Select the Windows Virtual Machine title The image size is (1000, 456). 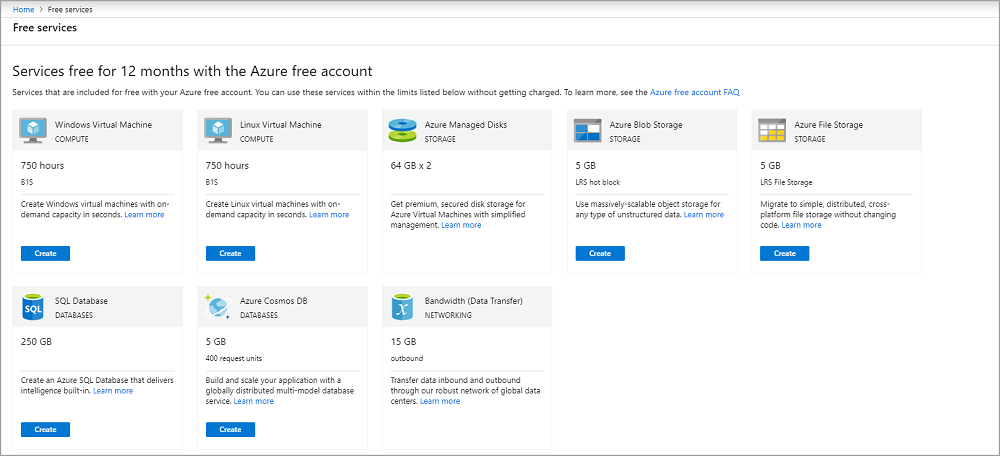[x=103, y=125]
